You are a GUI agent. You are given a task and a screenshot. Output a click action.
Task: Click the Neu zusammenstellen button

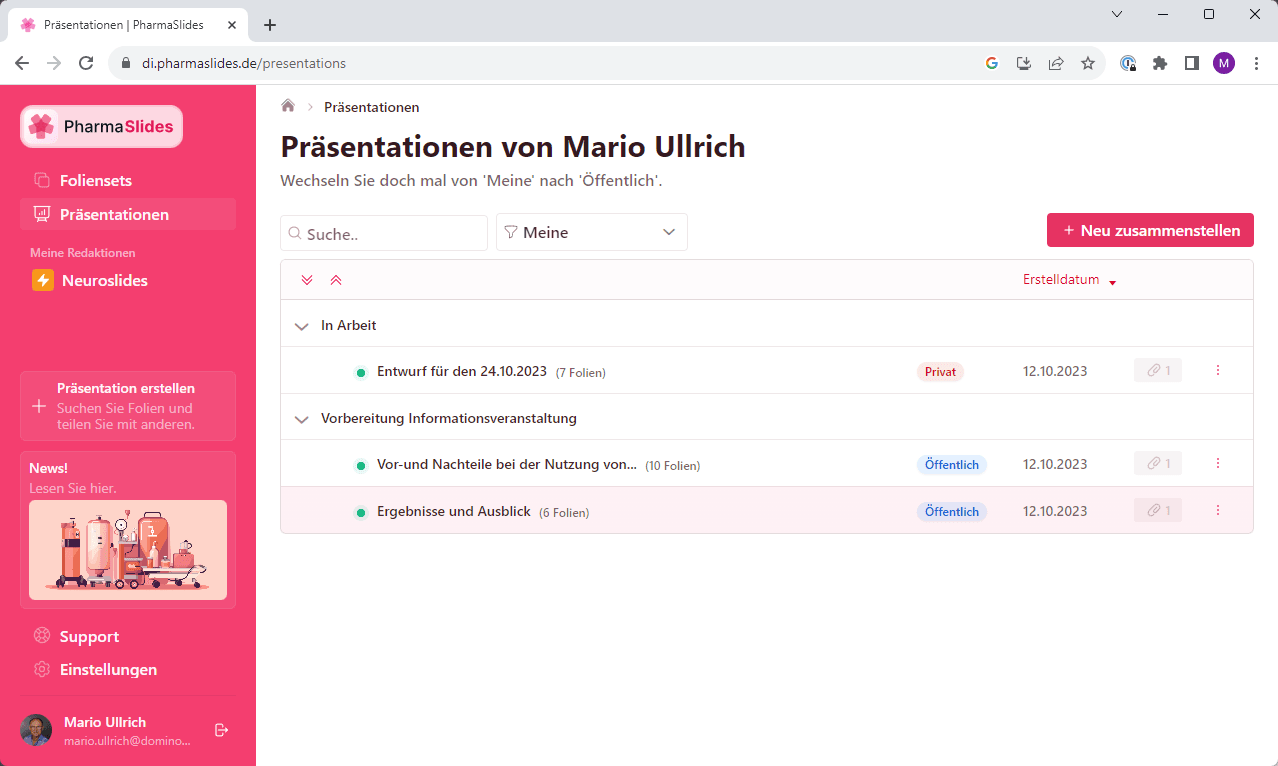(x=1149, y=230)
